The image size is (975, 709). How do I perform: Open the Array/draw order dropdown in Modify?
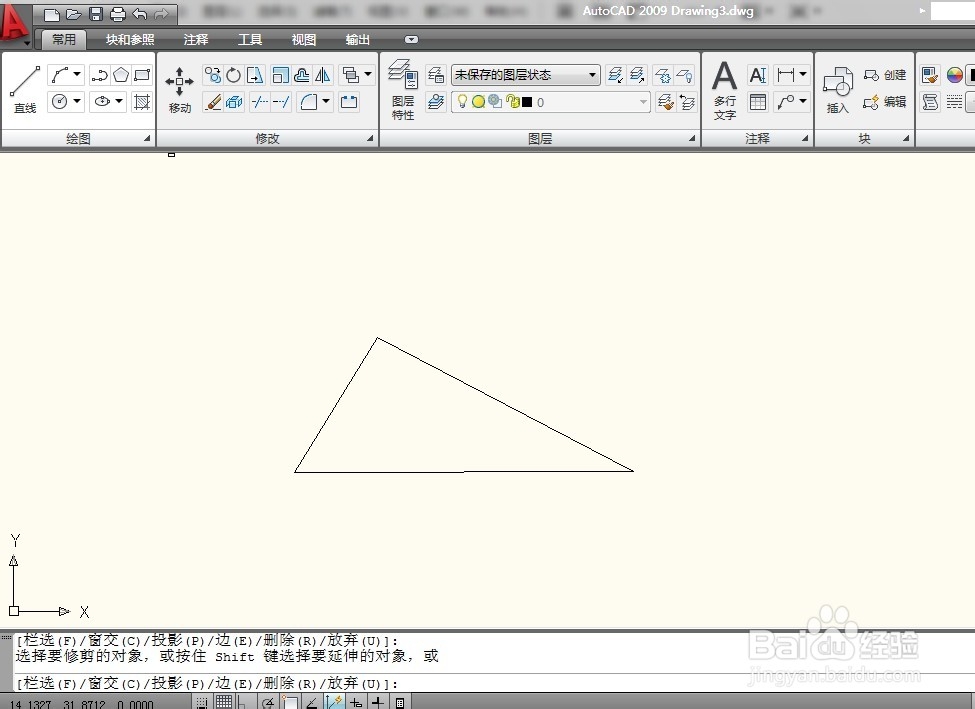[368, 75]
